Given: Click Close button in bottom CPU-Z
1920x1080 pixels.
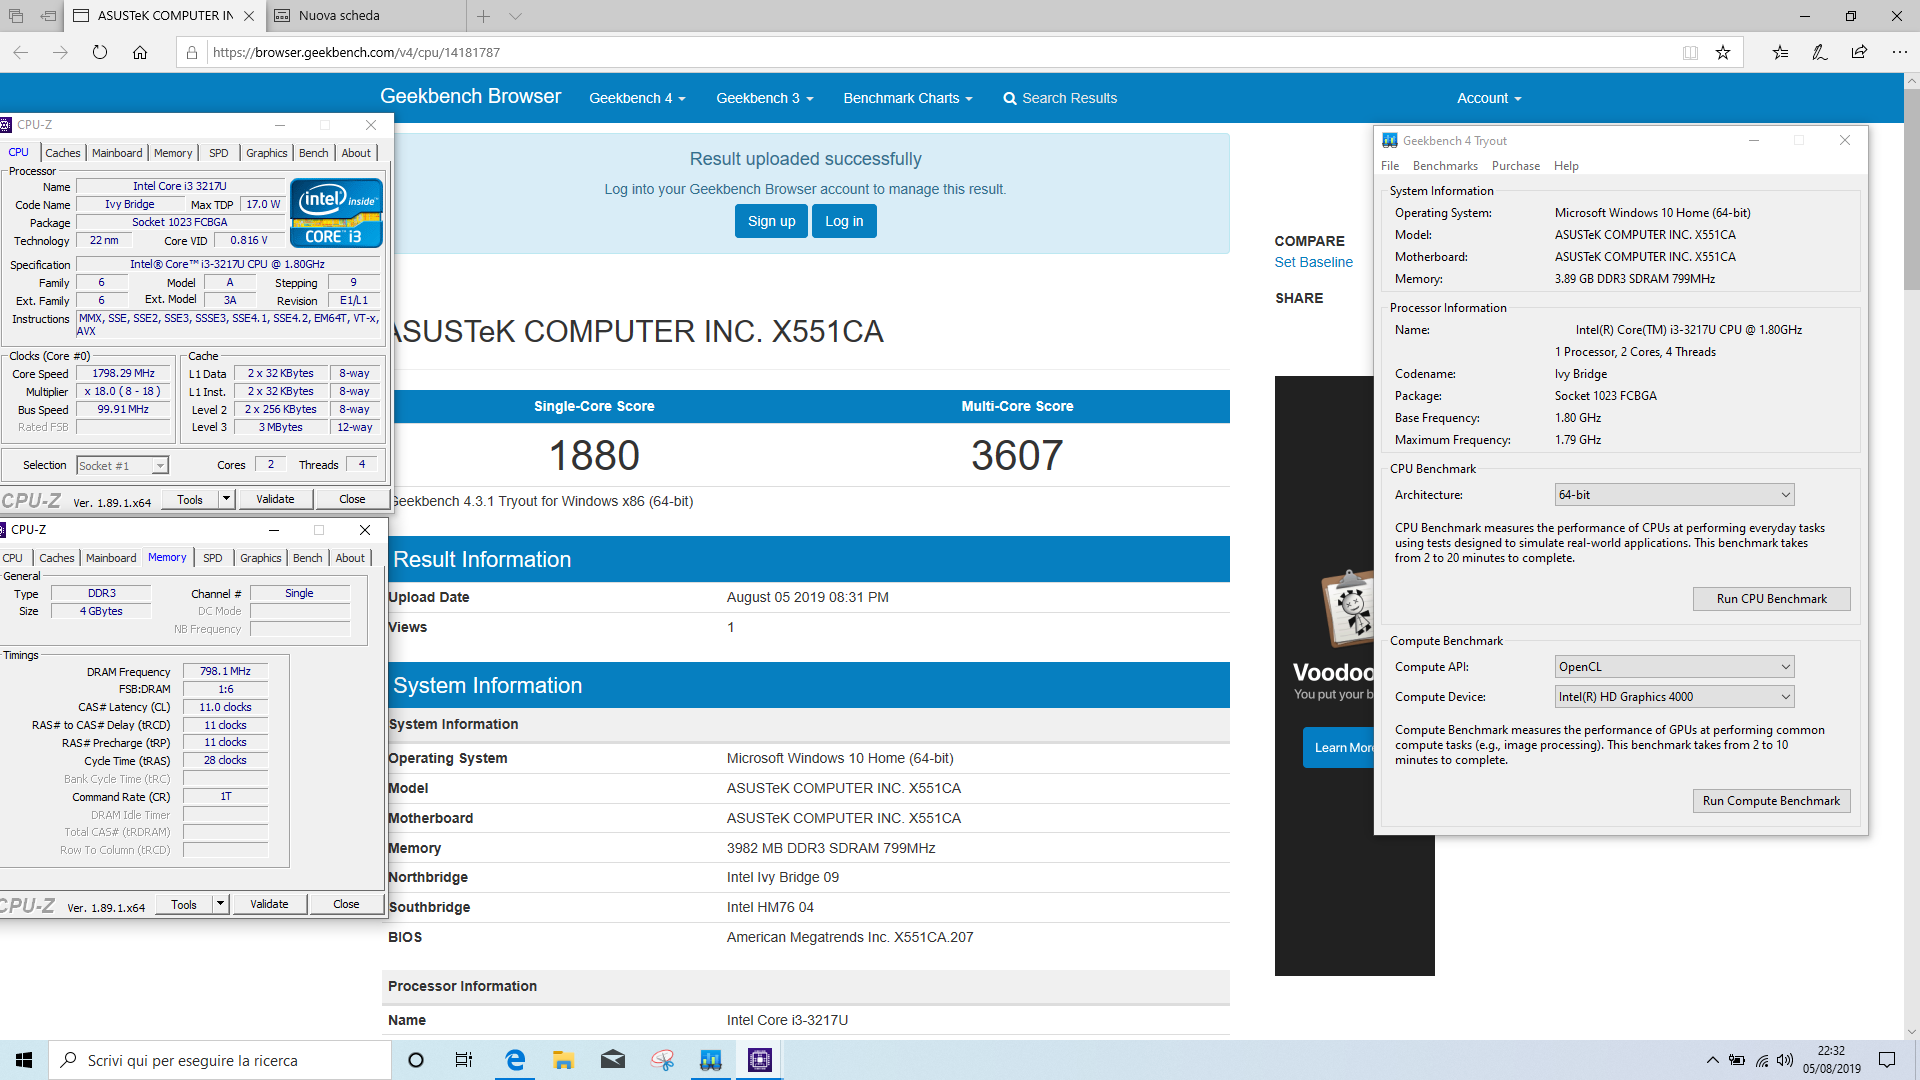Looking at the screenshot, I should (x=346, y=904).
